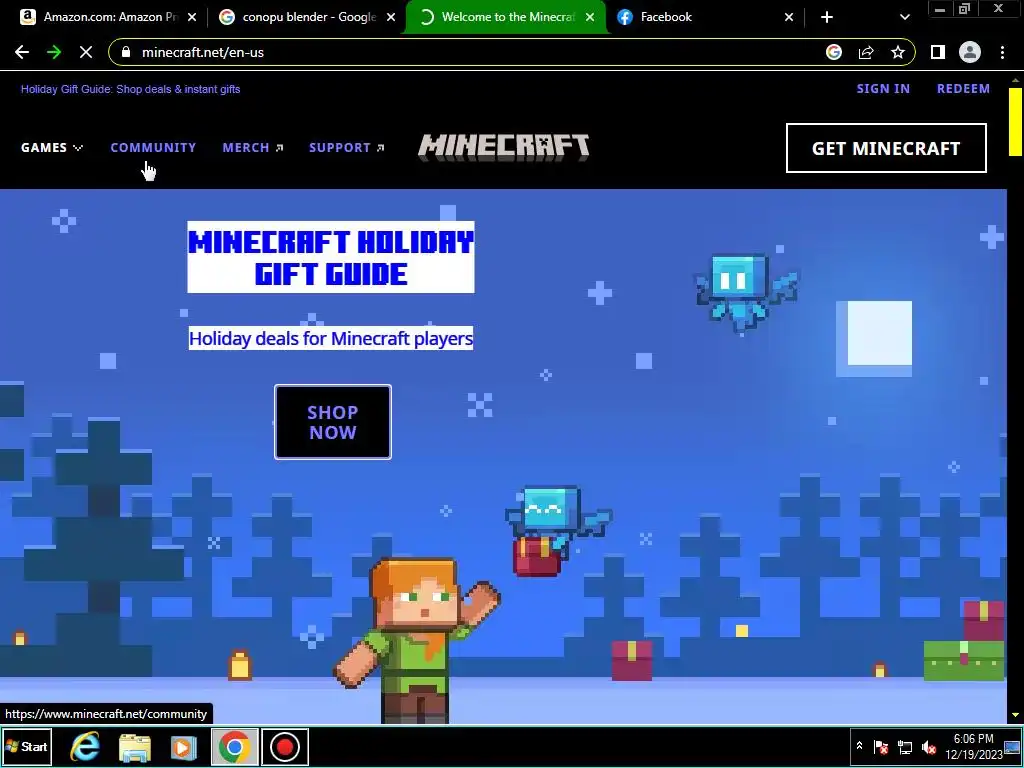Click the Minecraft logo
Viewport: 1024px width, 768px height.
pos(504,147)
